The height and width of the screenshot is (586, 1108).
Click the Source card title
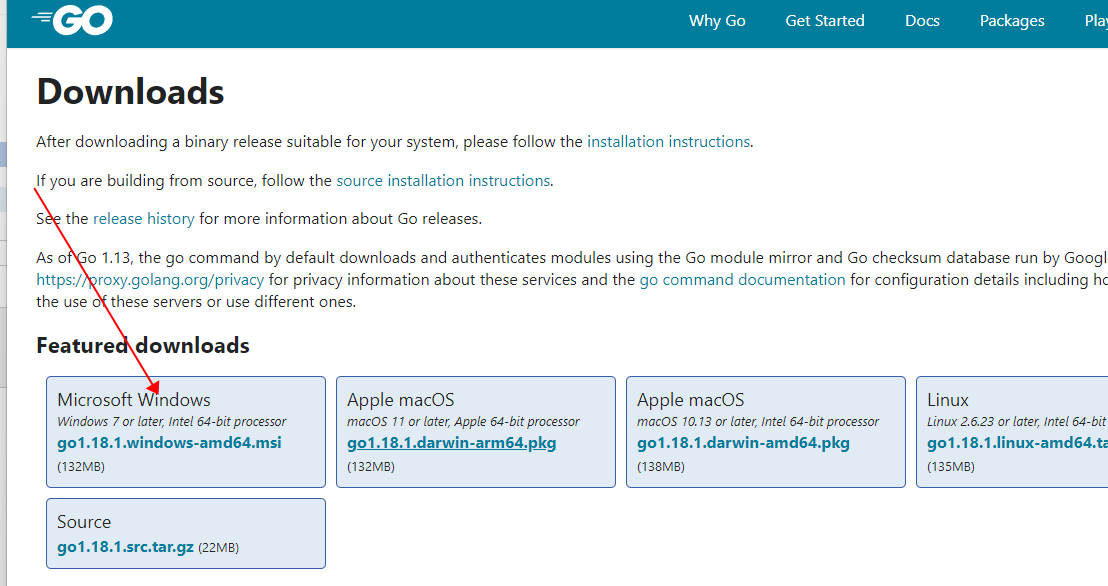pos(84,522)
